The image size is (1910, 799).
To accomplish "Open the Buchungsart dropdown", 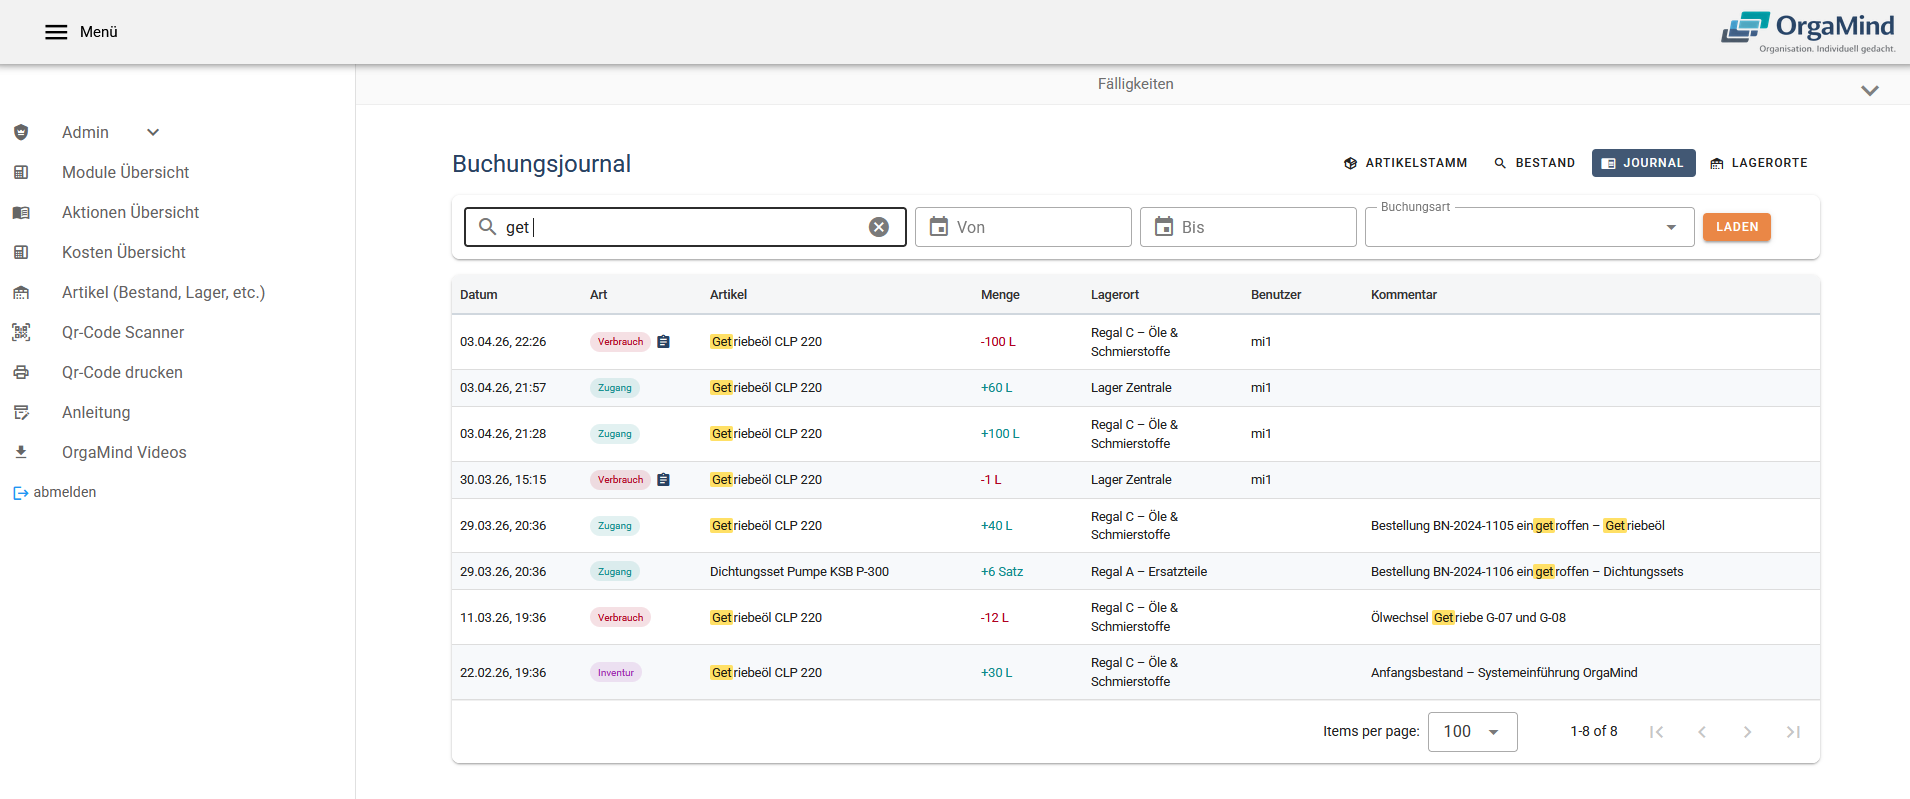I will point(1529,228).
